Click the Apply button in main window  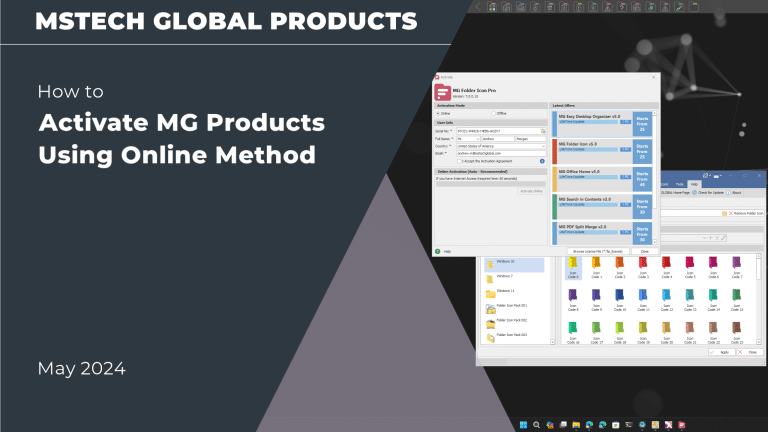721,352
